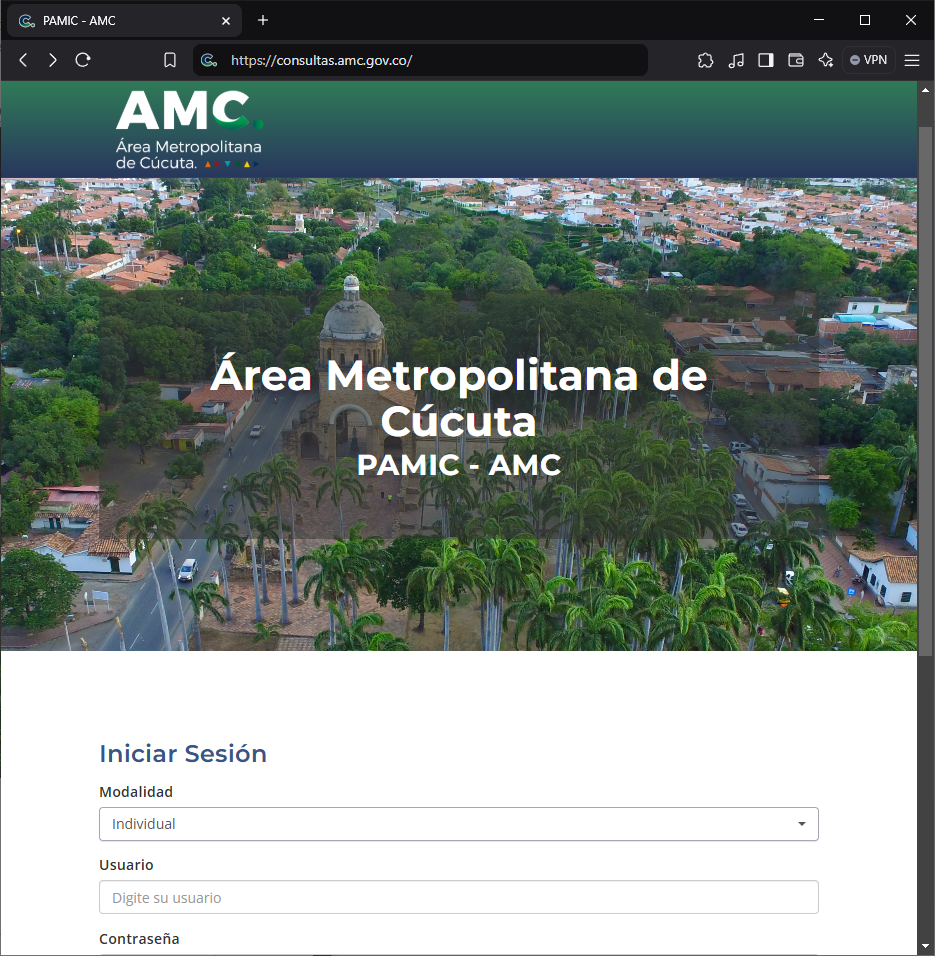Open the browser hamburger main menu
935x956 pixels.
click(x=912, y=60)
